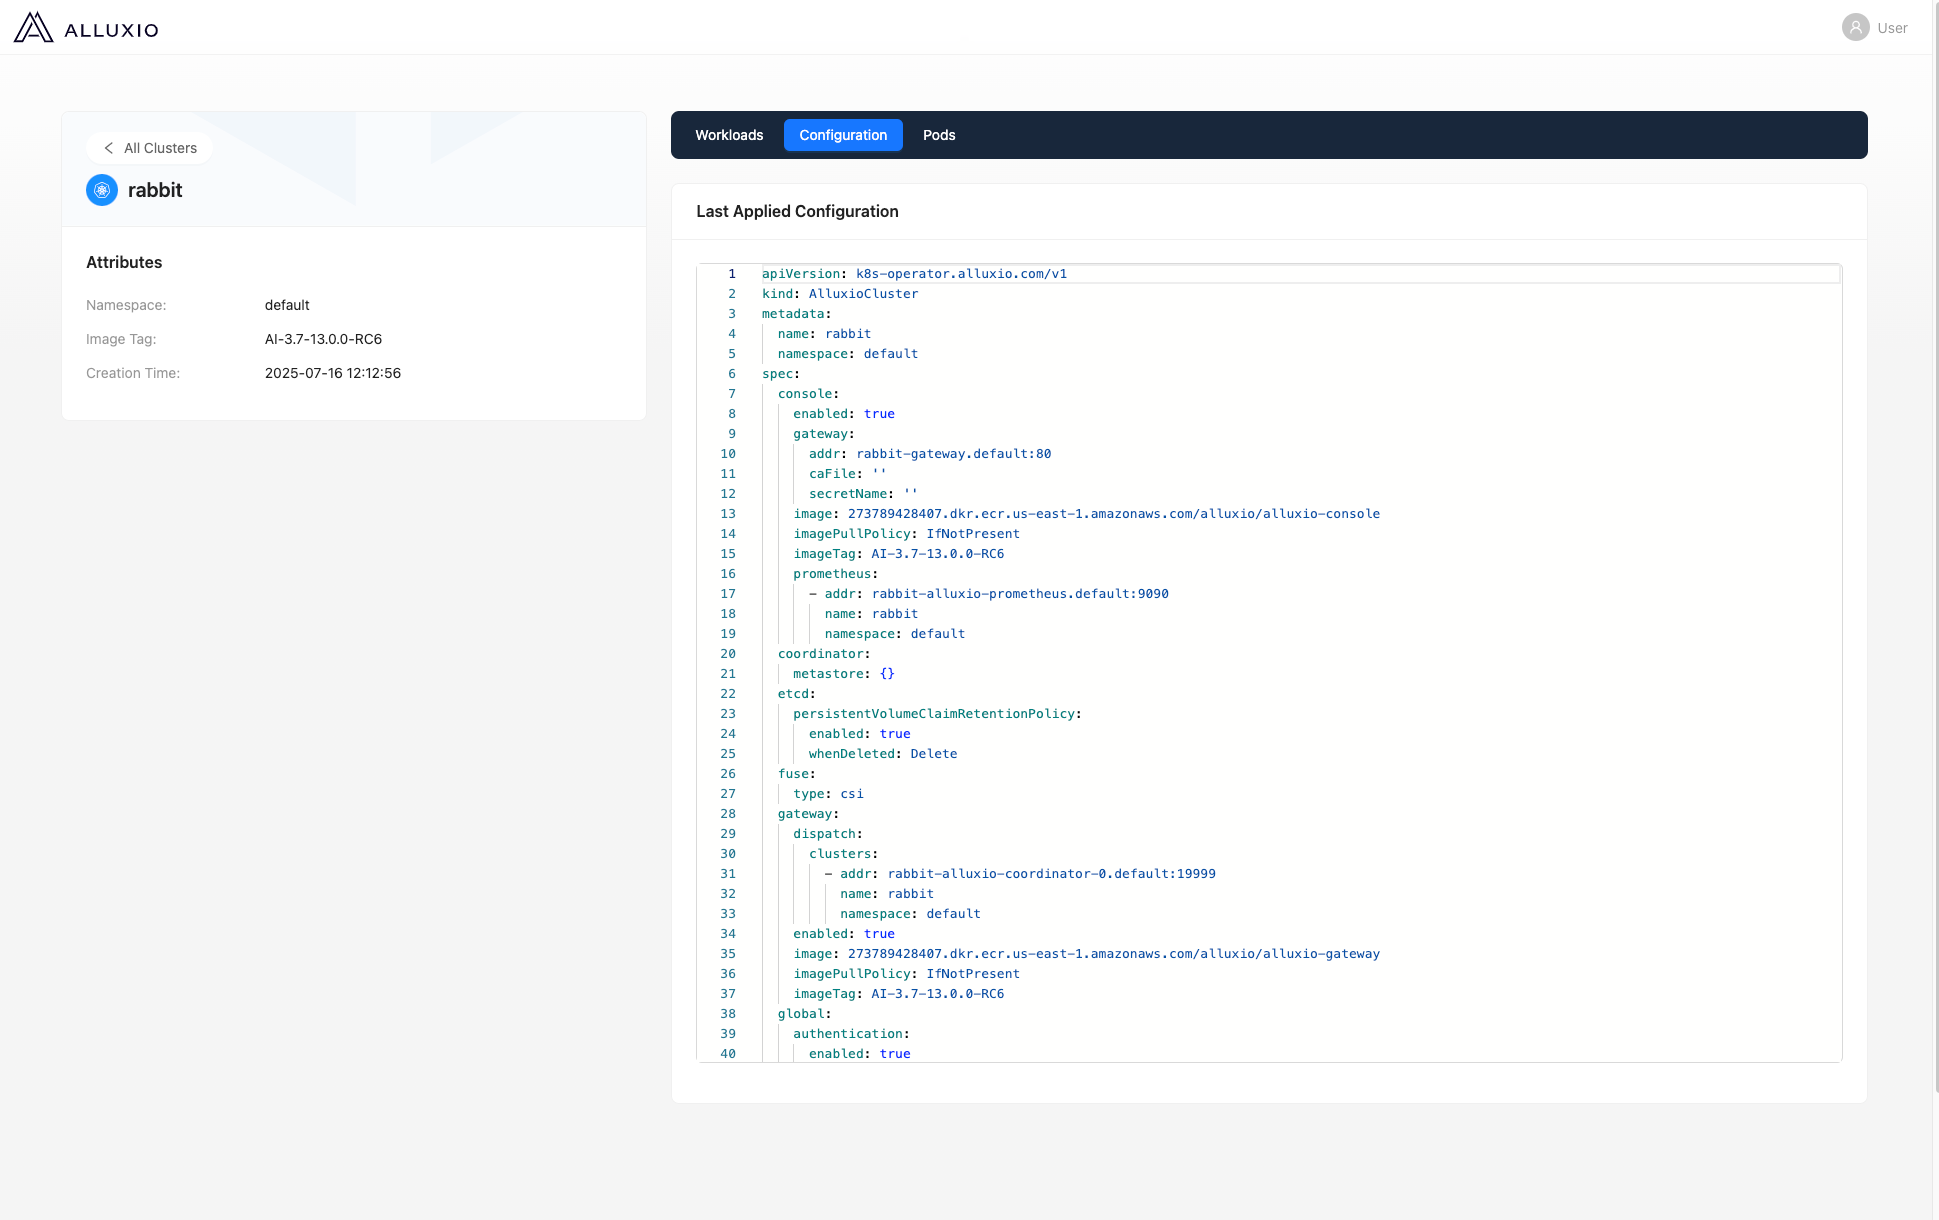Screen dimensions: 1939x1220
Task: Click the 'prometheus:' key on line 16
Action: 834,574
